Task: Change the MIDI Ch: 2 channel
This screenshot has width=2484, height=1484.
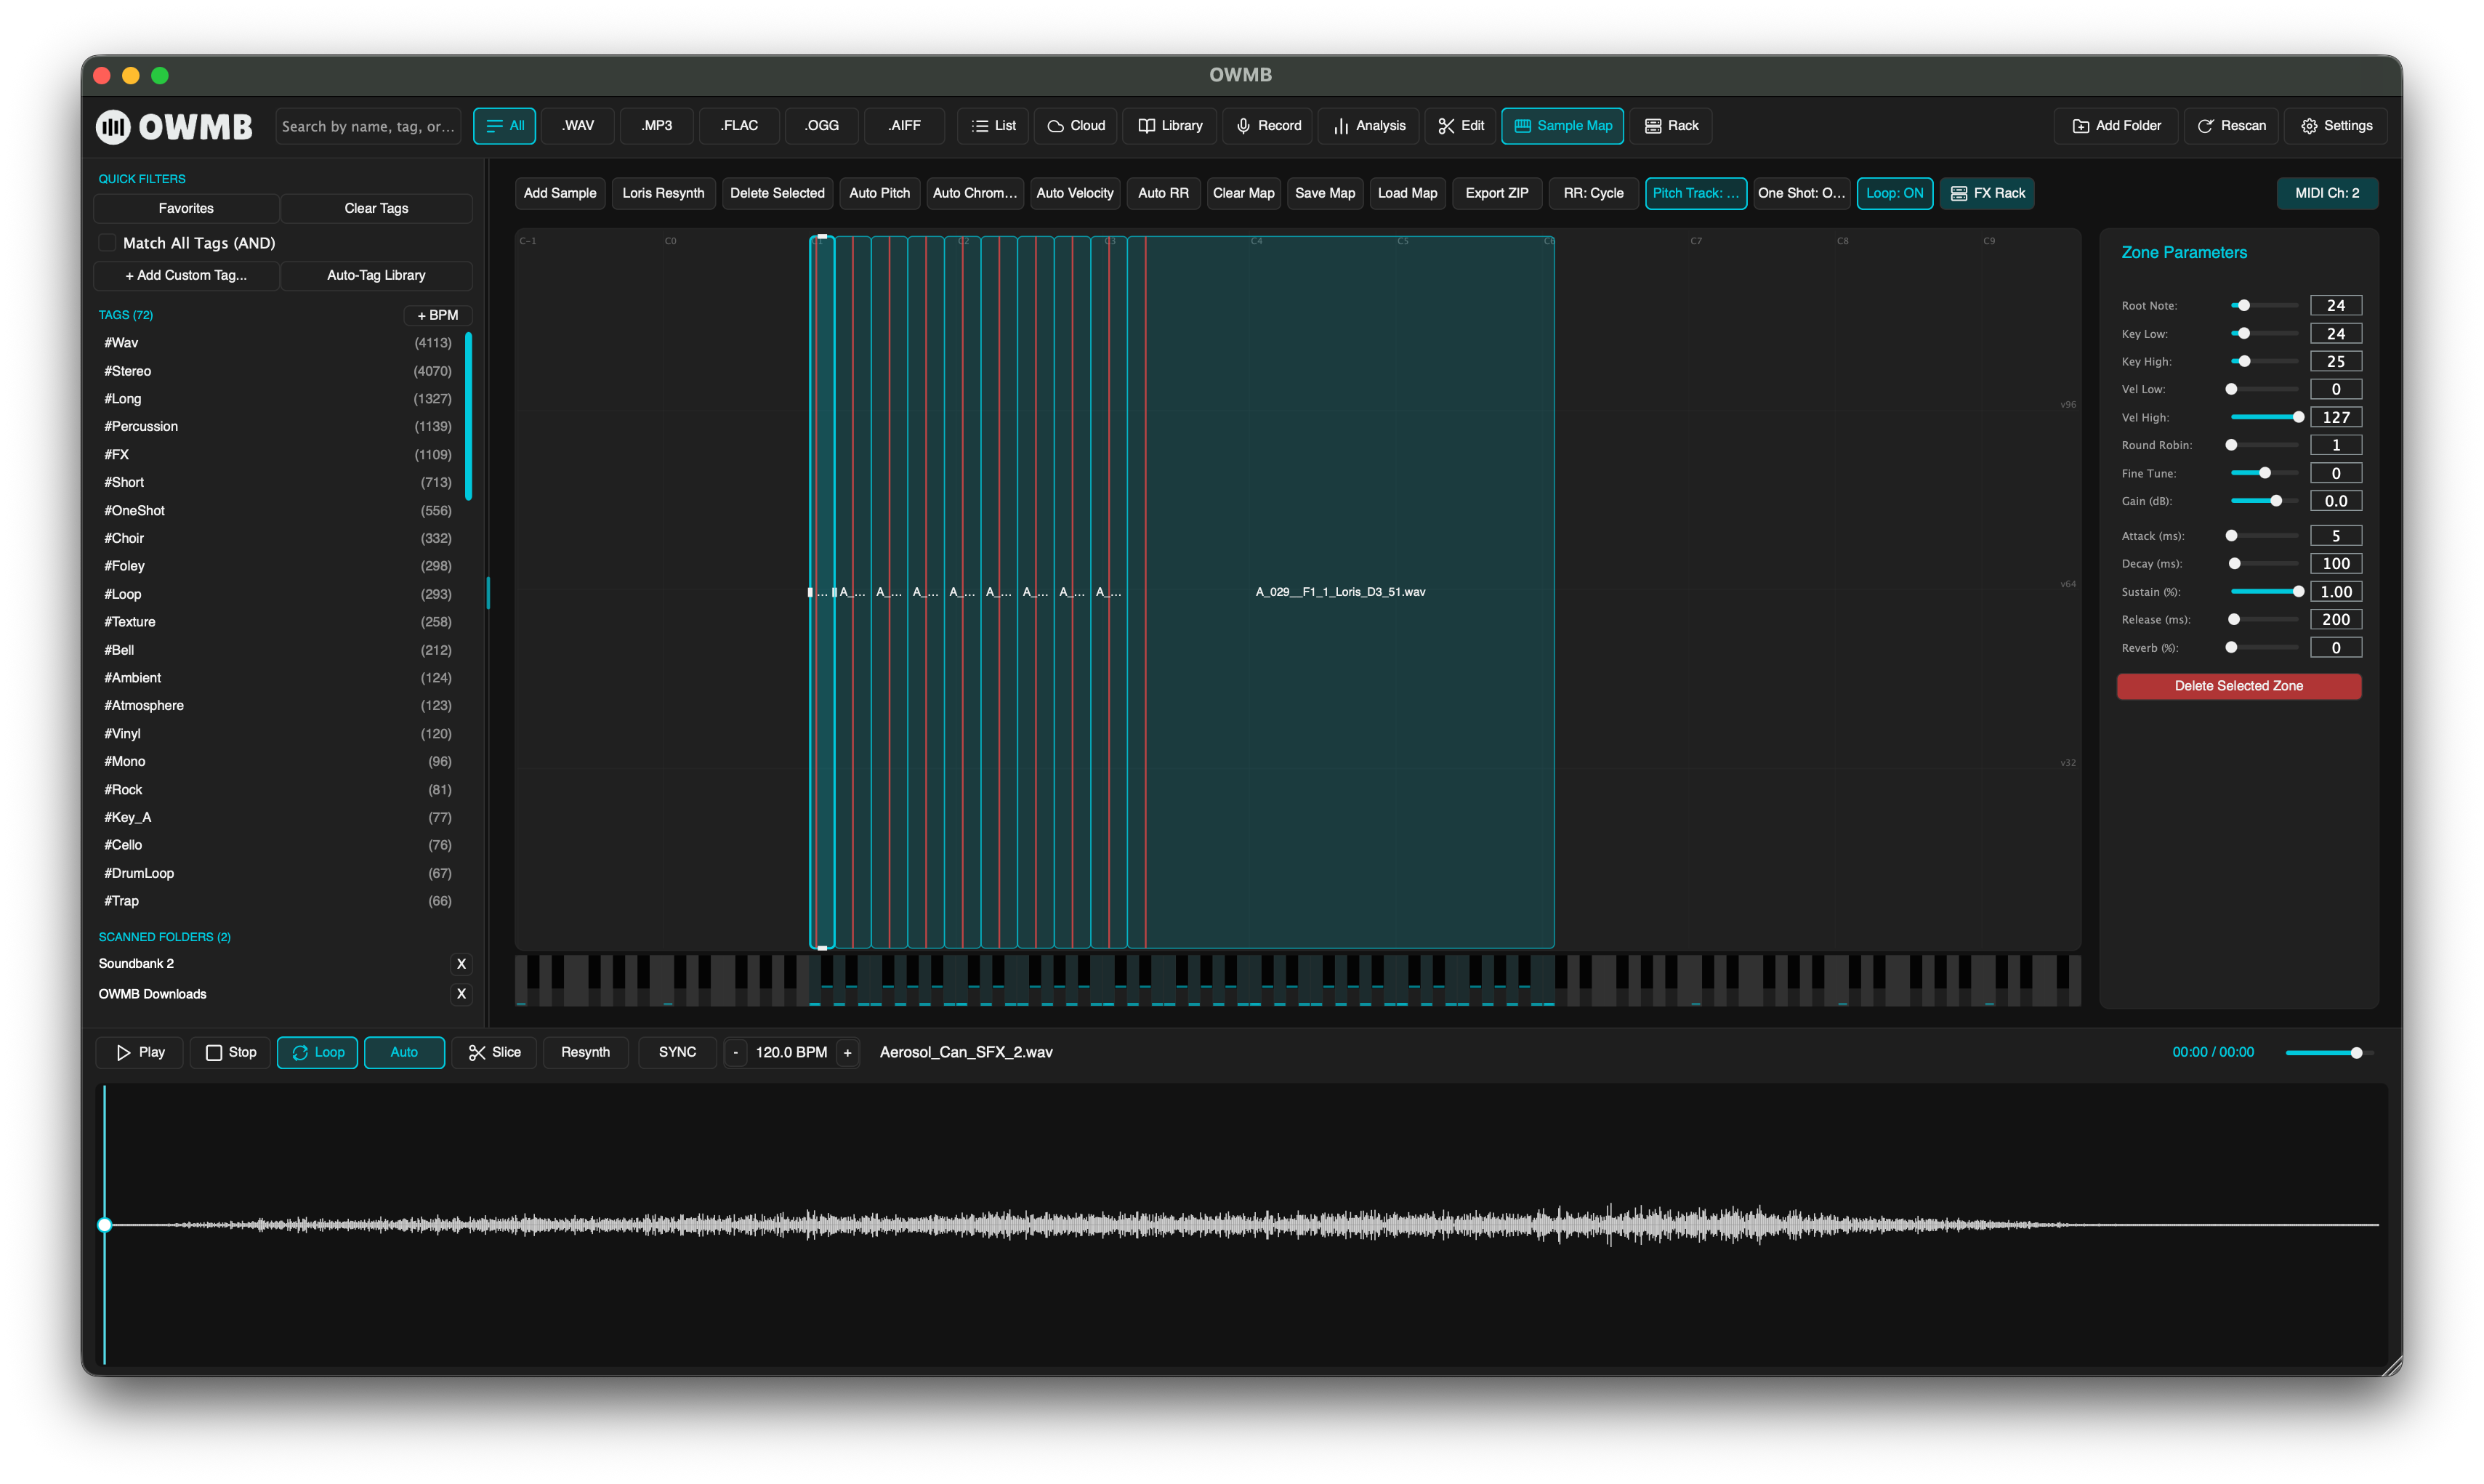Action: [x=2327, y=193]
